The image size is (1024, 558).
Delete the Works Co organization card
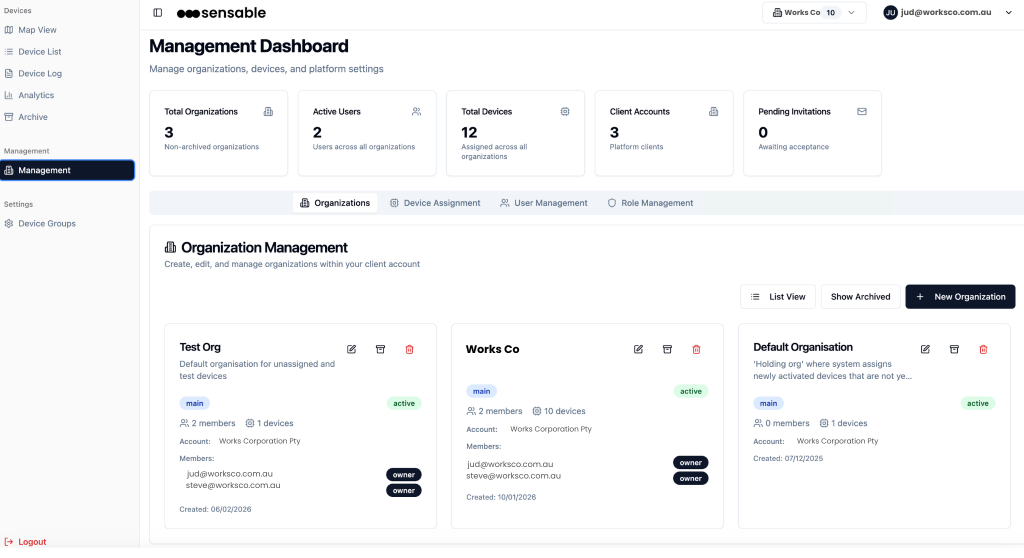[x=696, y=350]
